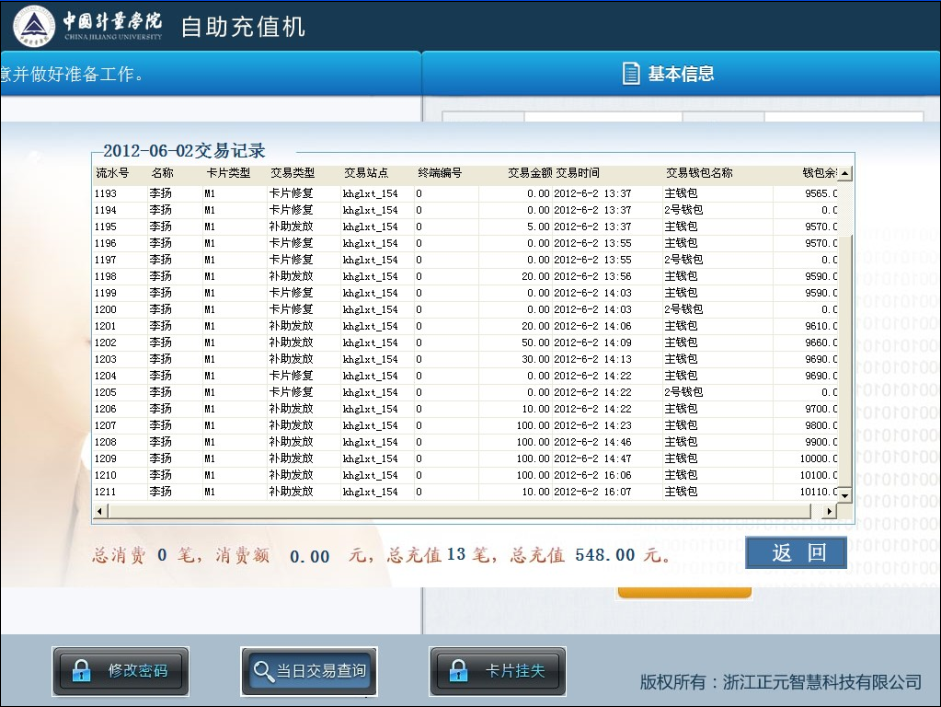
Task: Click the vertical scrollbar thumb in the table
Action: [844, 208]
